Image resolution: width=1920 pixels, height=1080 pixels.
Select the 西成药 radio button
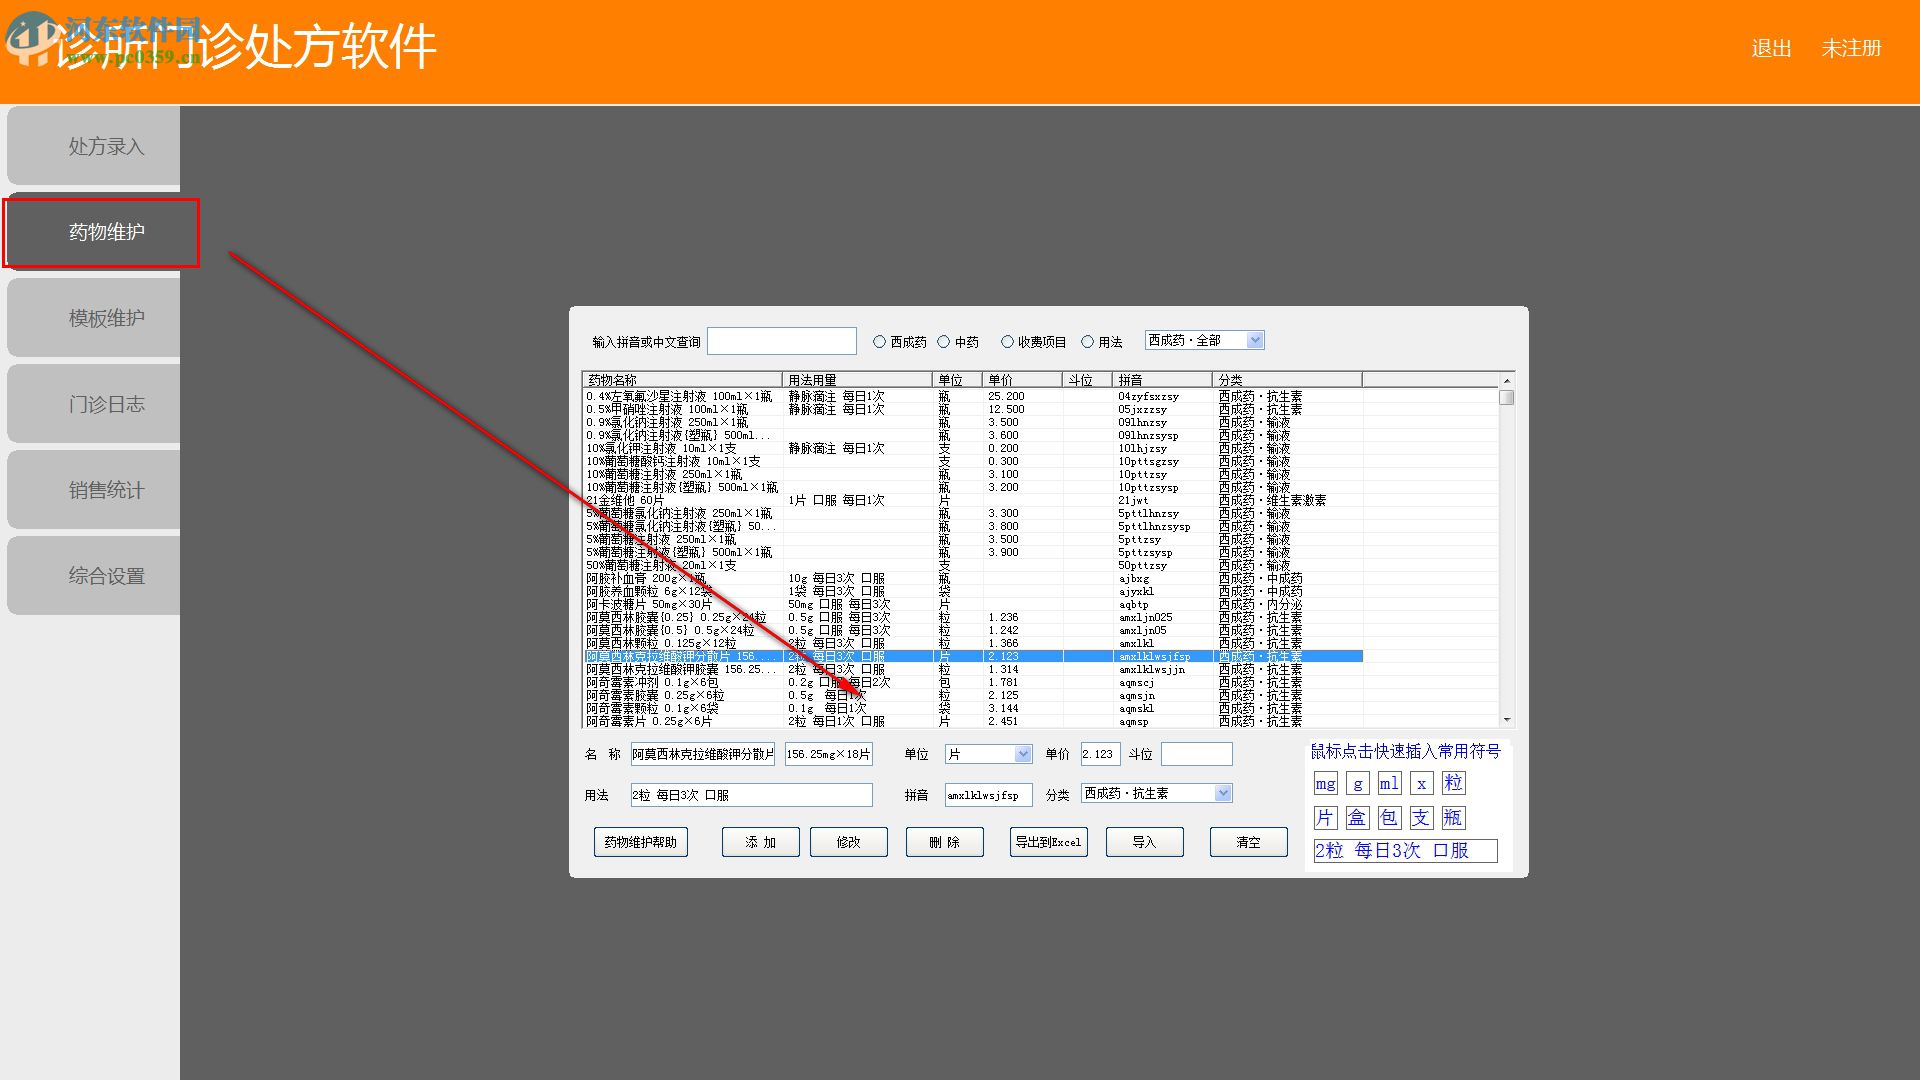pyautogui.click(x=880, y=342)
